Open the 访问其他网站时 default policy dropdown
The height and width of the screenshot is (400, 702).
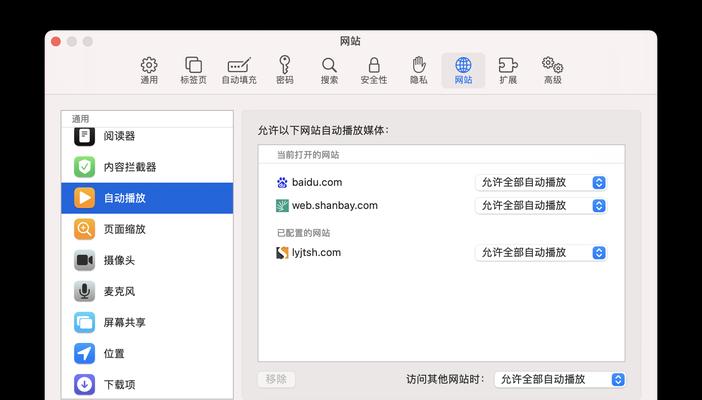coord(560,379)
